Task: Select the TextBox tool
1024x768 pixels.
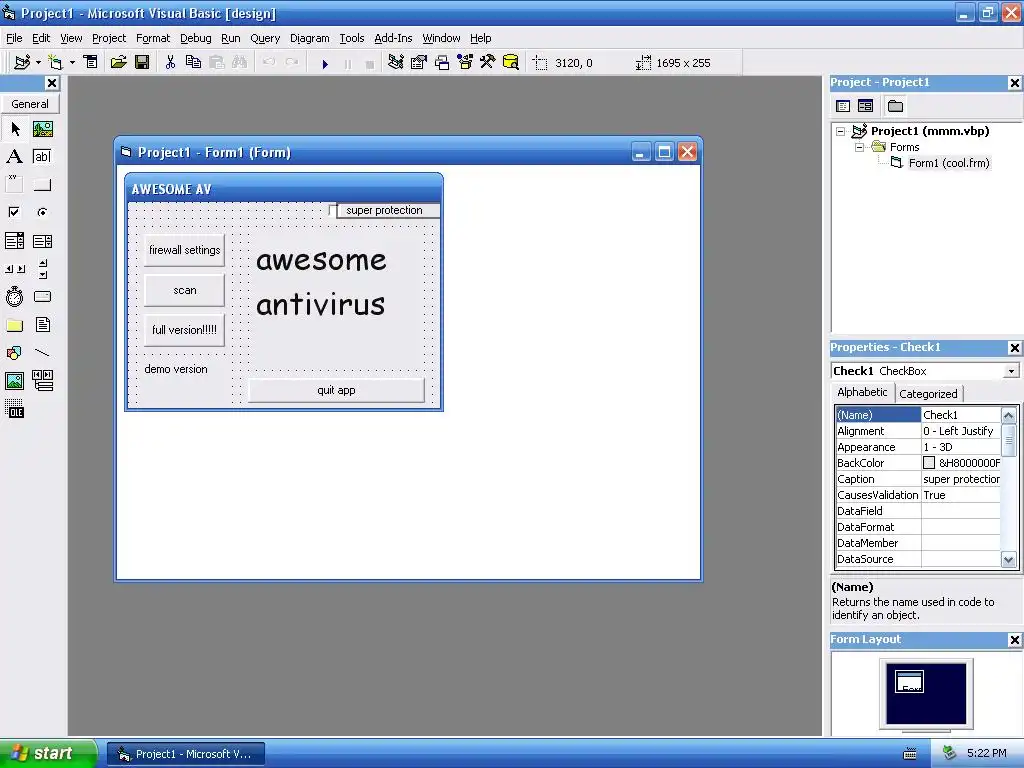Action: [42, 157]
